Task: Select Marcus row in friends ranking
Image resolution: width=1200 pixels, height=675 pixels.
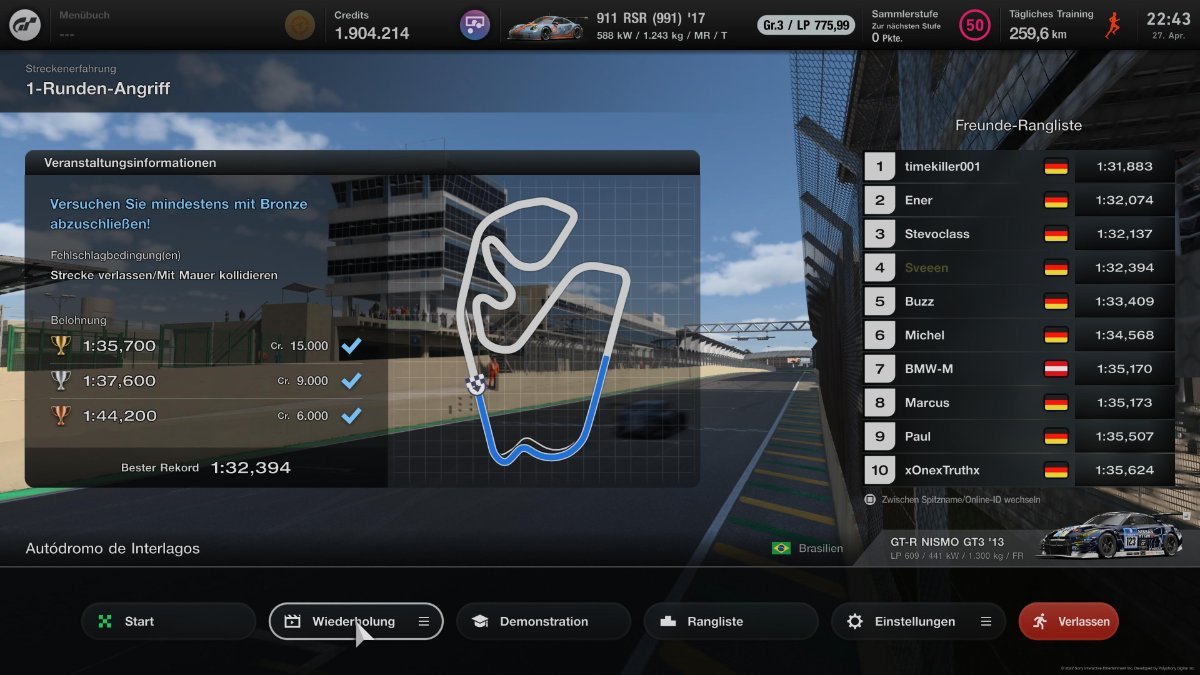Action: 1019,402
